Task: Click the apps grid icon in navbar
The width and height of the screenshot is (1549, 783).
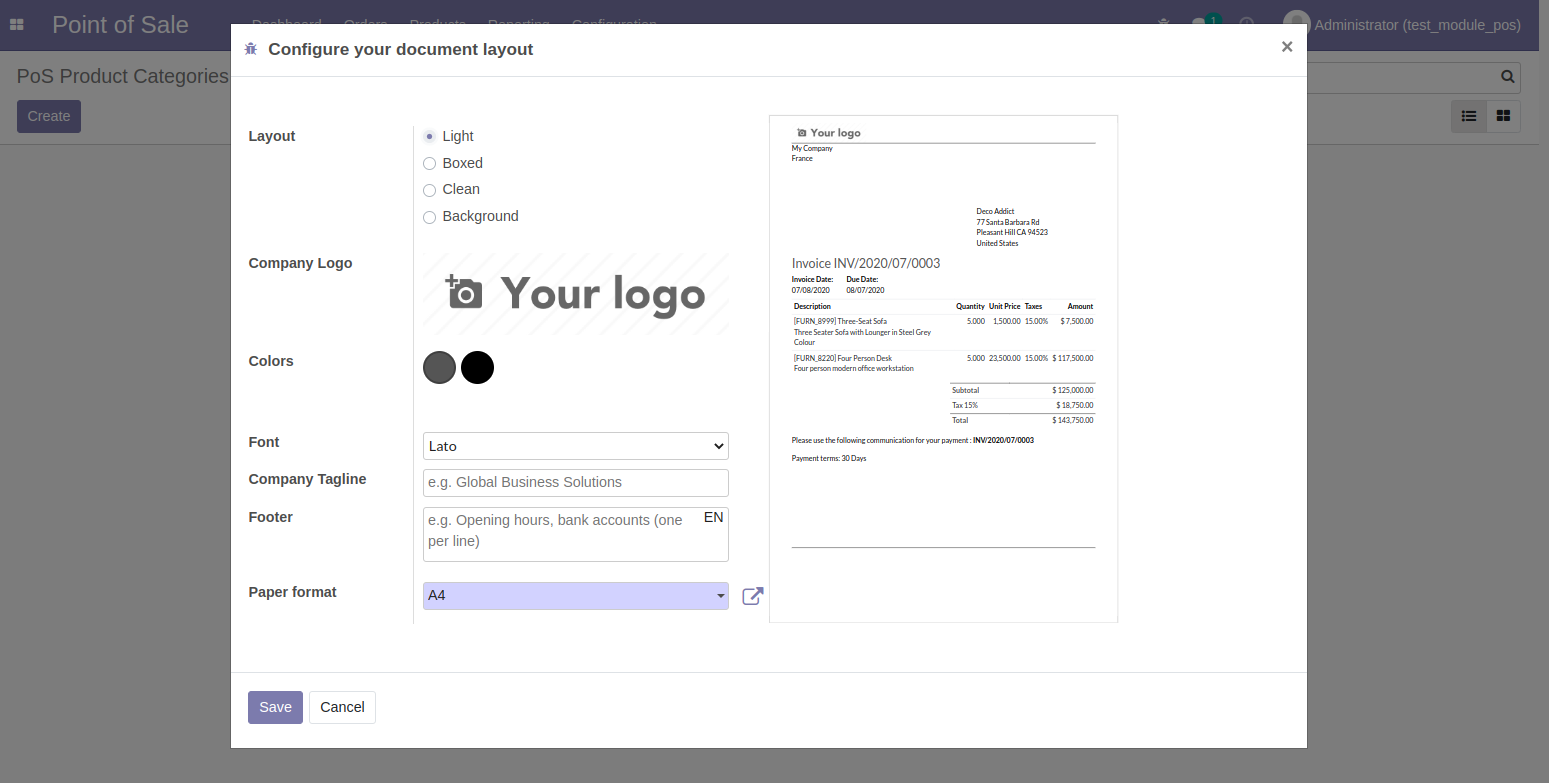Action: (17, 25)
